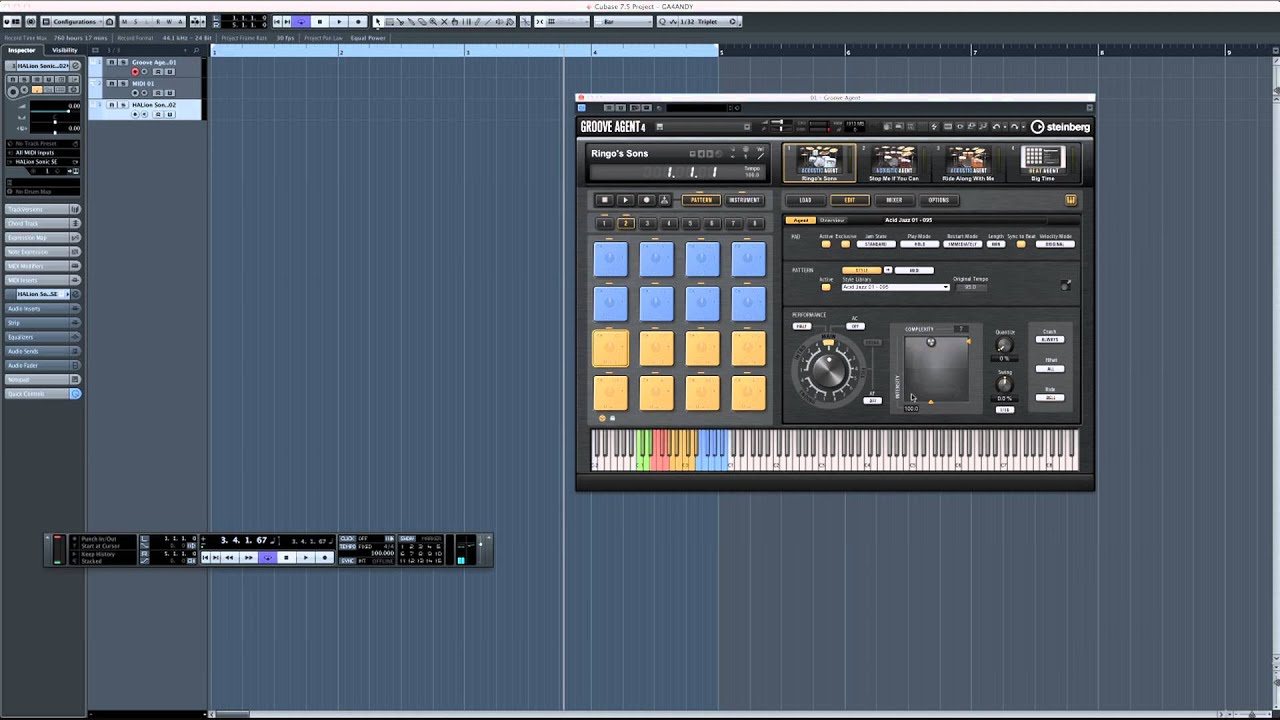
Task: Open the EDIT page
Action: [x=849, y=200]
